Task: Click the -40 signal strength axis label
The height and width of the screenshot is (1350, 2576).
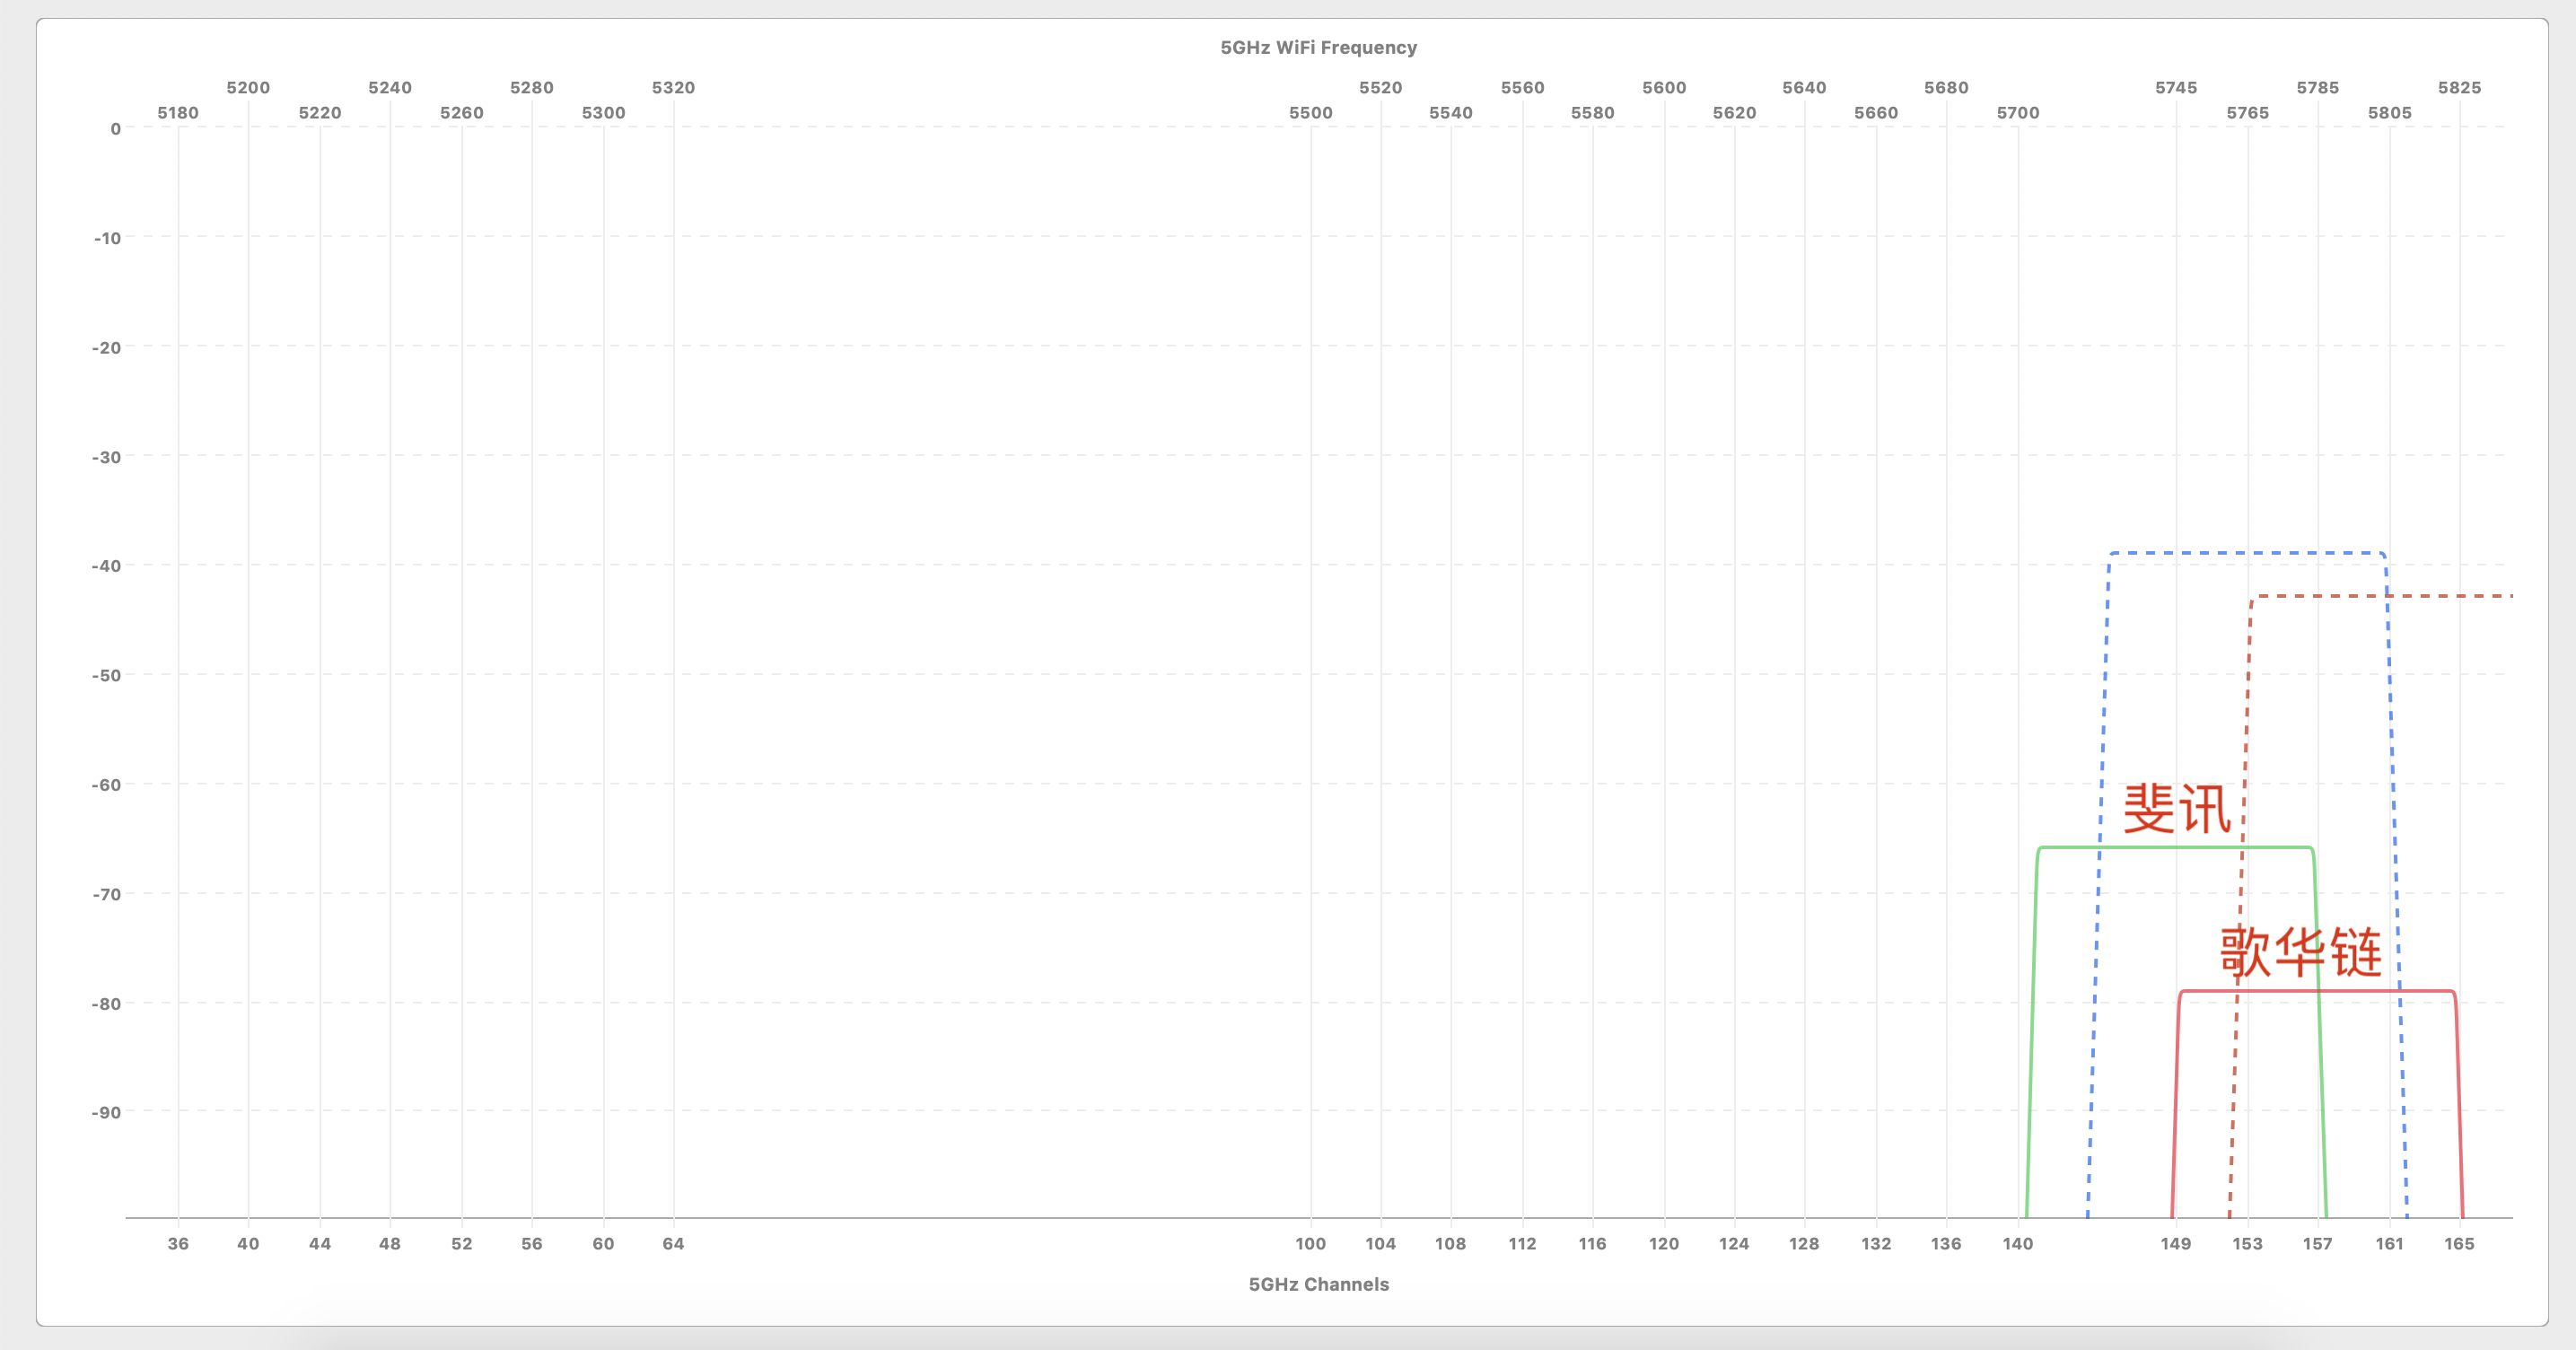Action: coord(106,566)
